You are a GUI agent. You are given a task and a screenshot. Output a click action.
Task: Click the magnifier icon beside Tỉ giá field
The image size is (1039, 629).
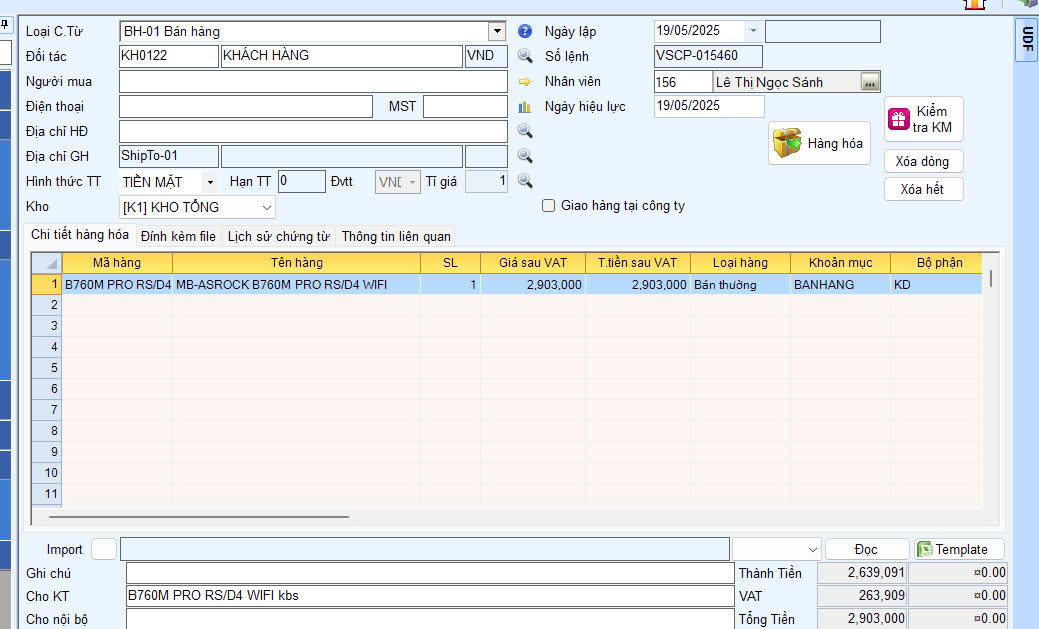(525, 181)
